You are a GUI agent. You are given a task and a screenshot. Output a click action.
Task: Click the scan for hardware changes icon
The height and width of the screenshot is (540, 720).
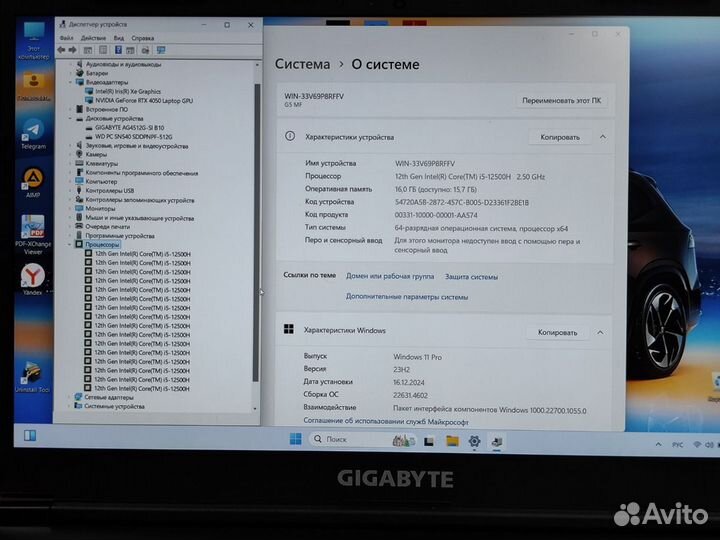(161, 50)
